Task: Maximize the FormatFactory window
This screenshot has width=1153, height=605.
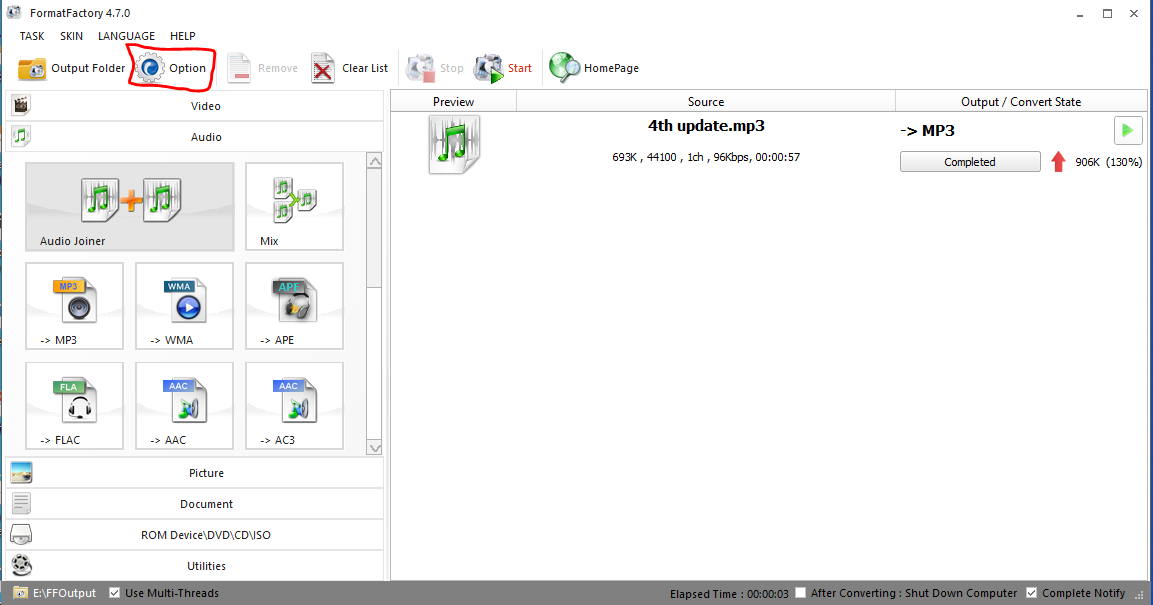Action: 1107,13
